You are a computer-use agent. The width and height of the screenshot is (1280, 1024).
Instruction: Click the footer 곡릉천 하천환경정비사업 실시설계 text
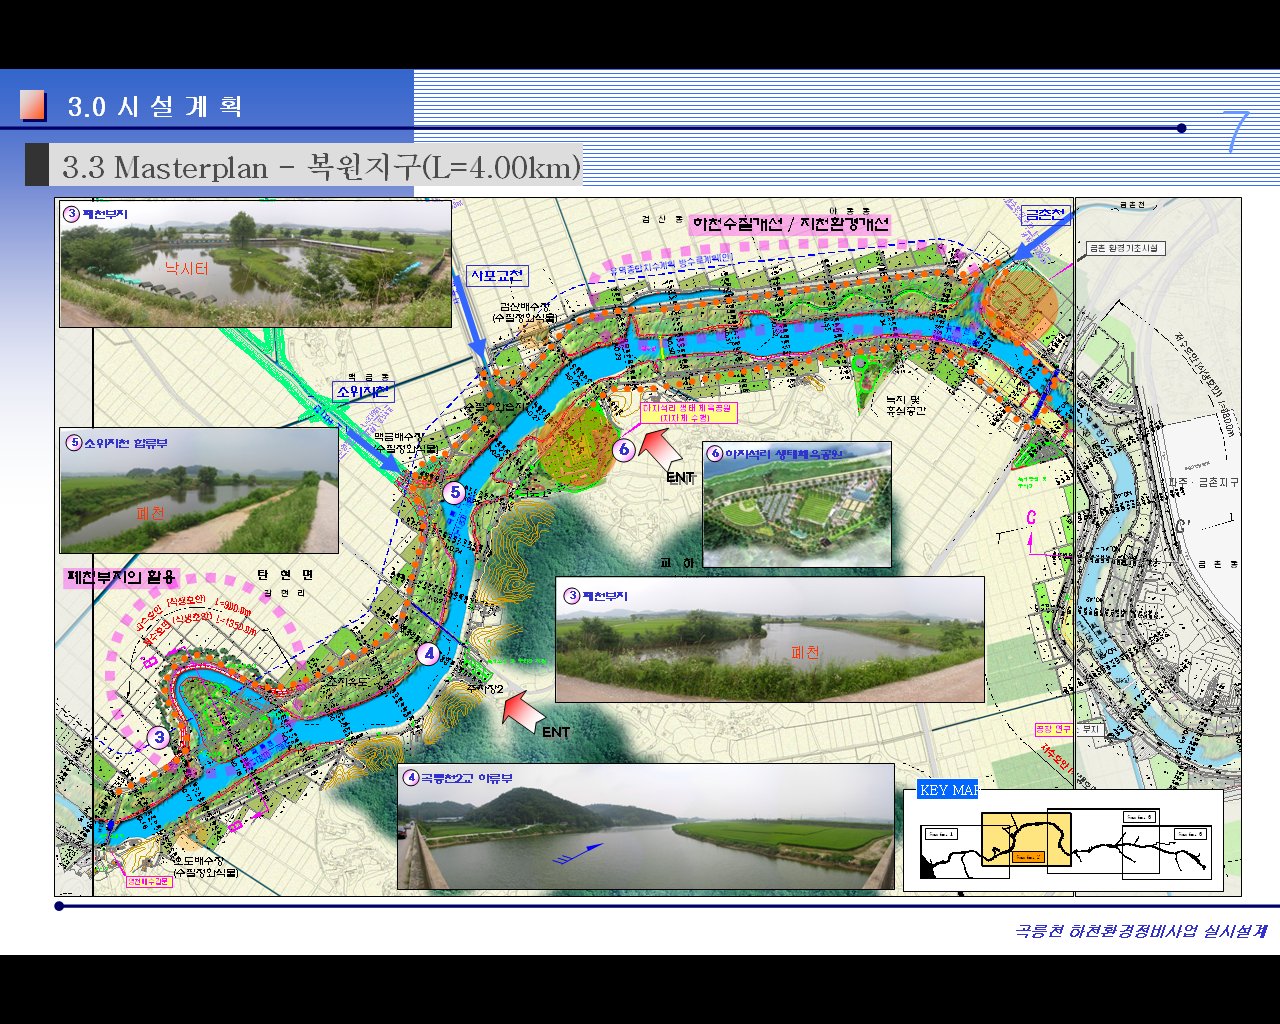[1141, 931]
